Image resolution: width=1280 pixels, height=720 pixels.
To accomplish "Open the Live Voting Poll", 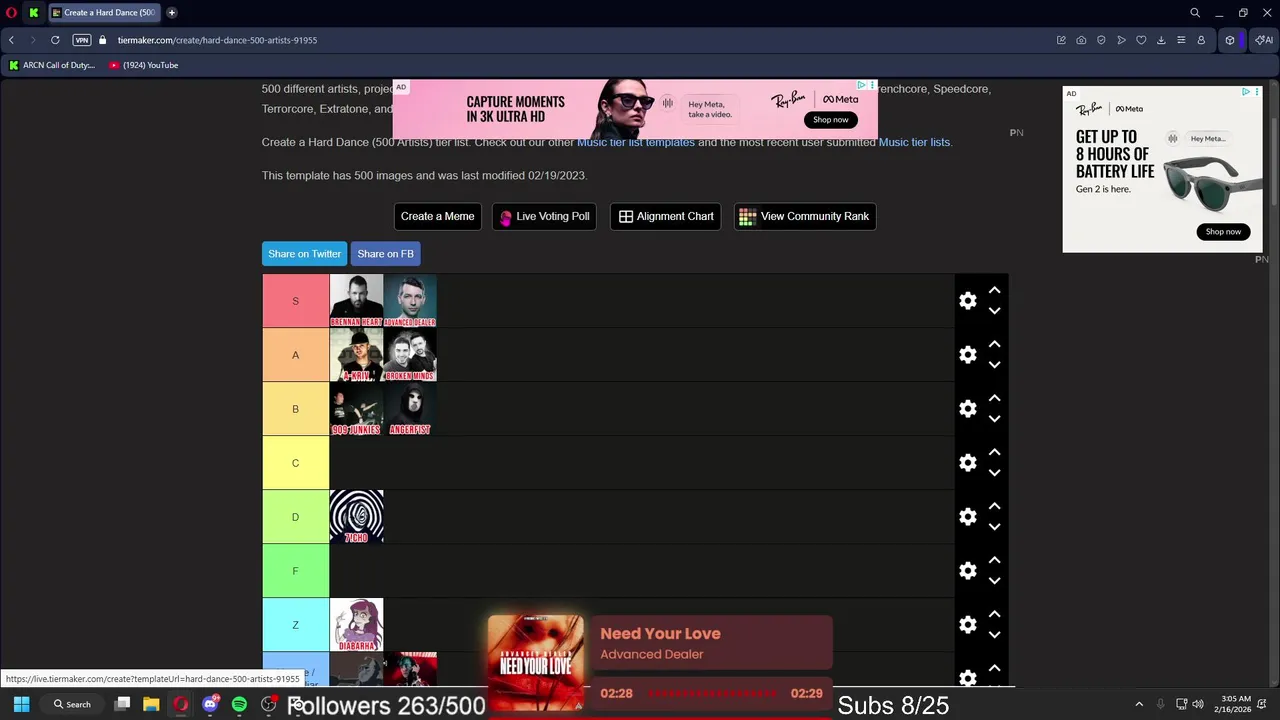I will pos(544,216).
